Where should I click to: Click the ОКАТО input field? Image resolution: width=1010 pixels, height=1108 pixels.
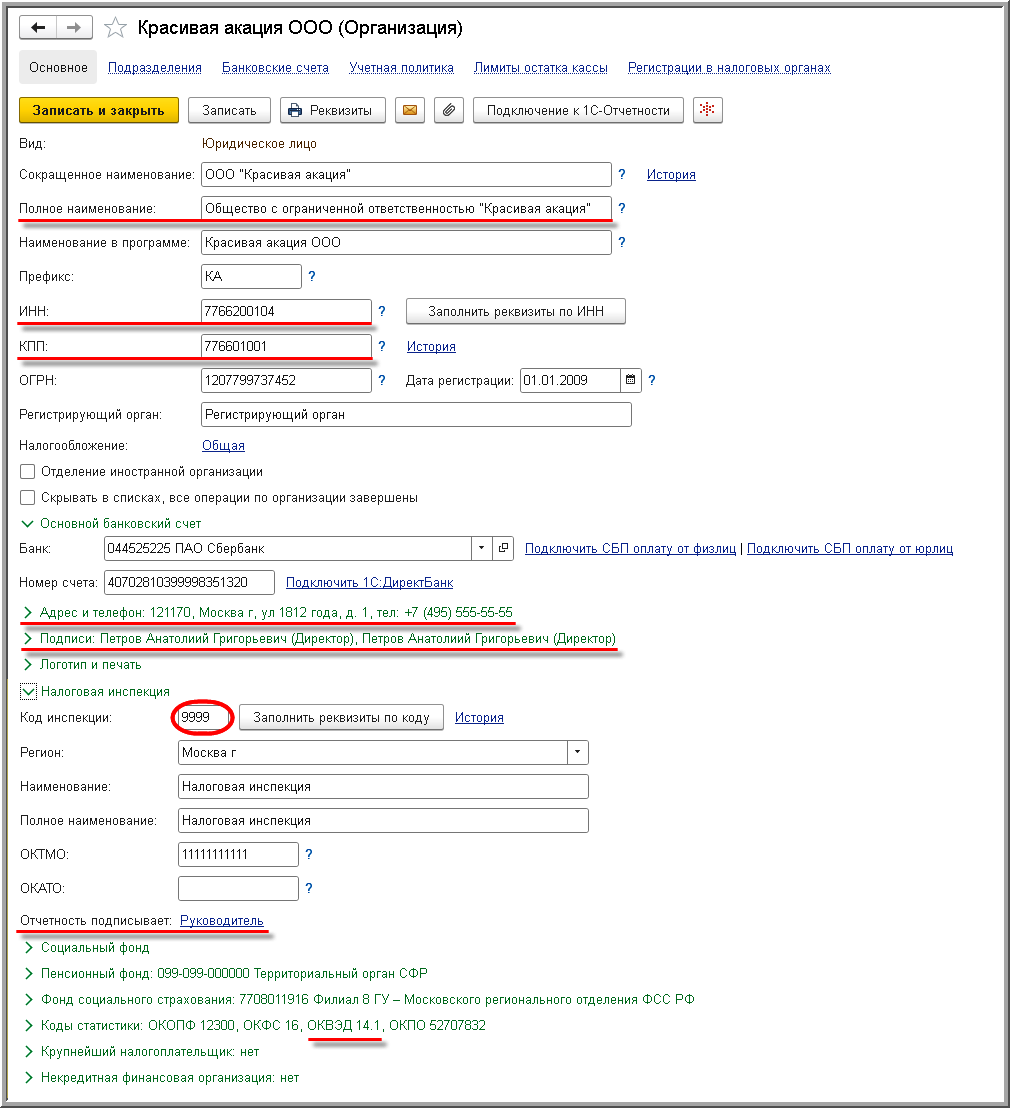click(238, 888)
